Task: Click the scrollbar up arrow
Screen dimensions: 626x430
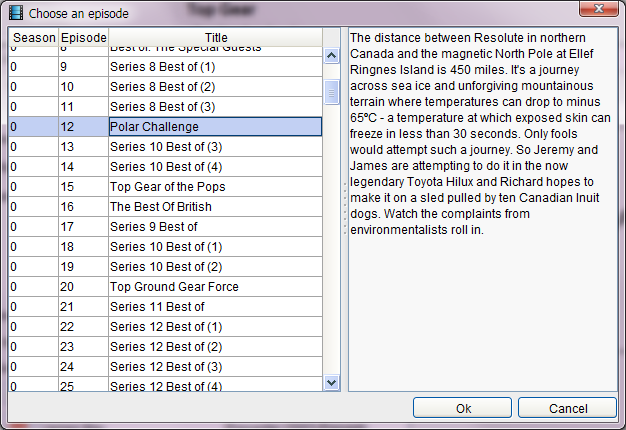Action: [x=331, y=55]
